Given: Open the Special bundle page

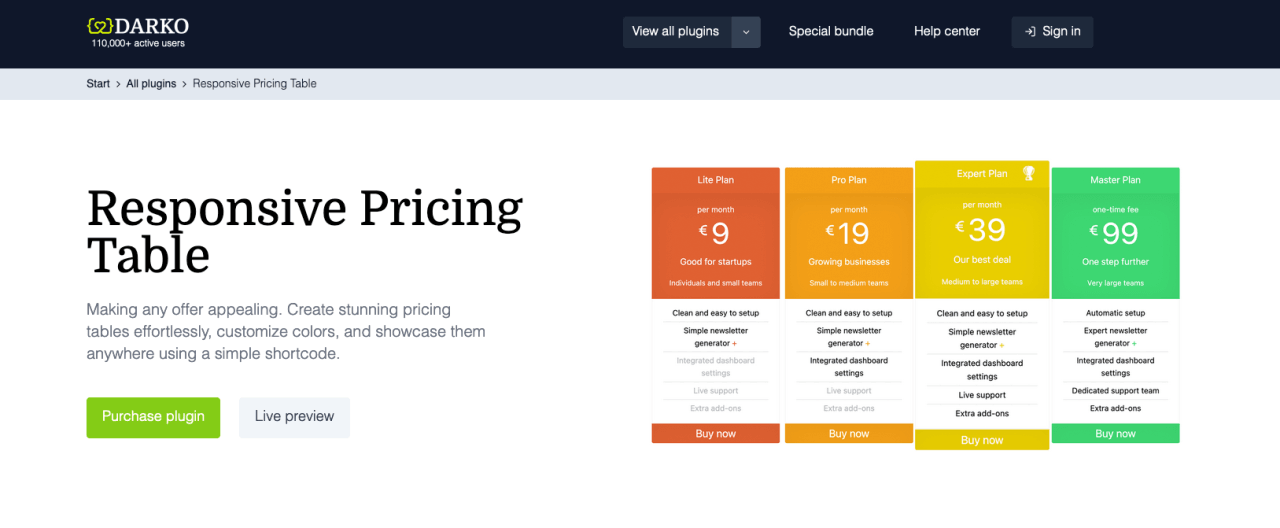Looking at the screenshot, I should coord(830,32).
